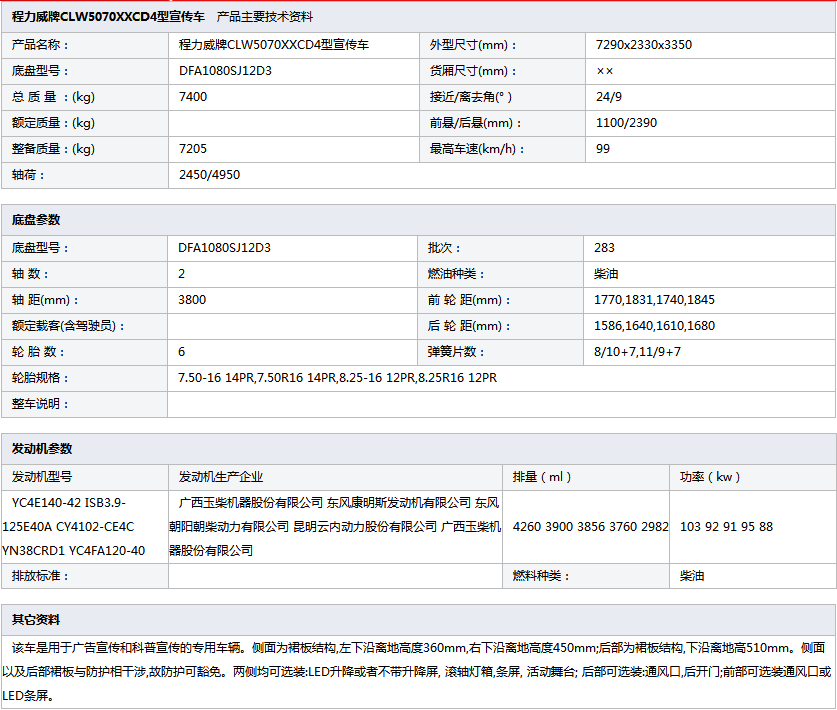837x710 pixels.
Task: Select the 燃油种类 value 柴油
Action: click(606, 274)
